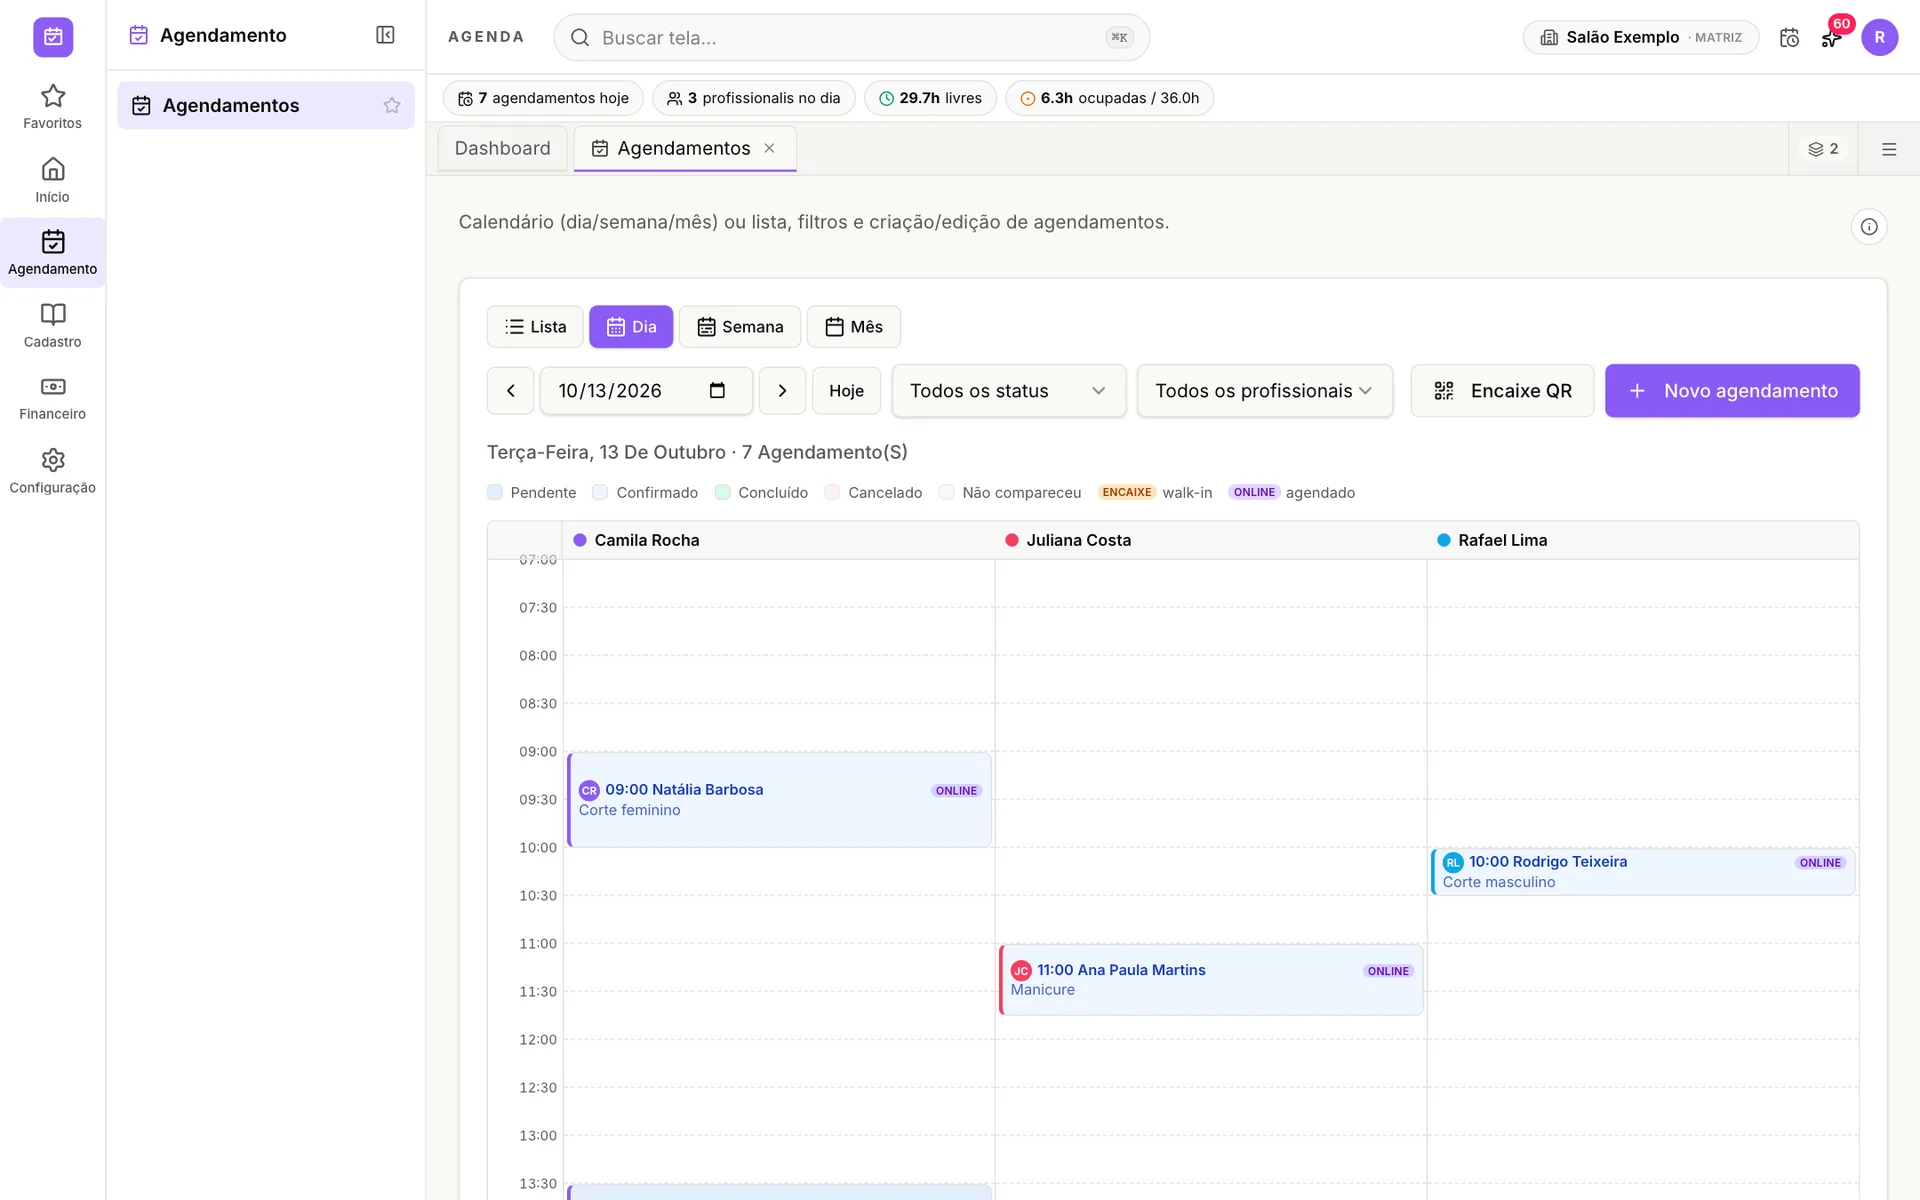This screenshot has width=1920, height=1200.
Task: Switch to the Dashboard tab
Action: [502, 148]
